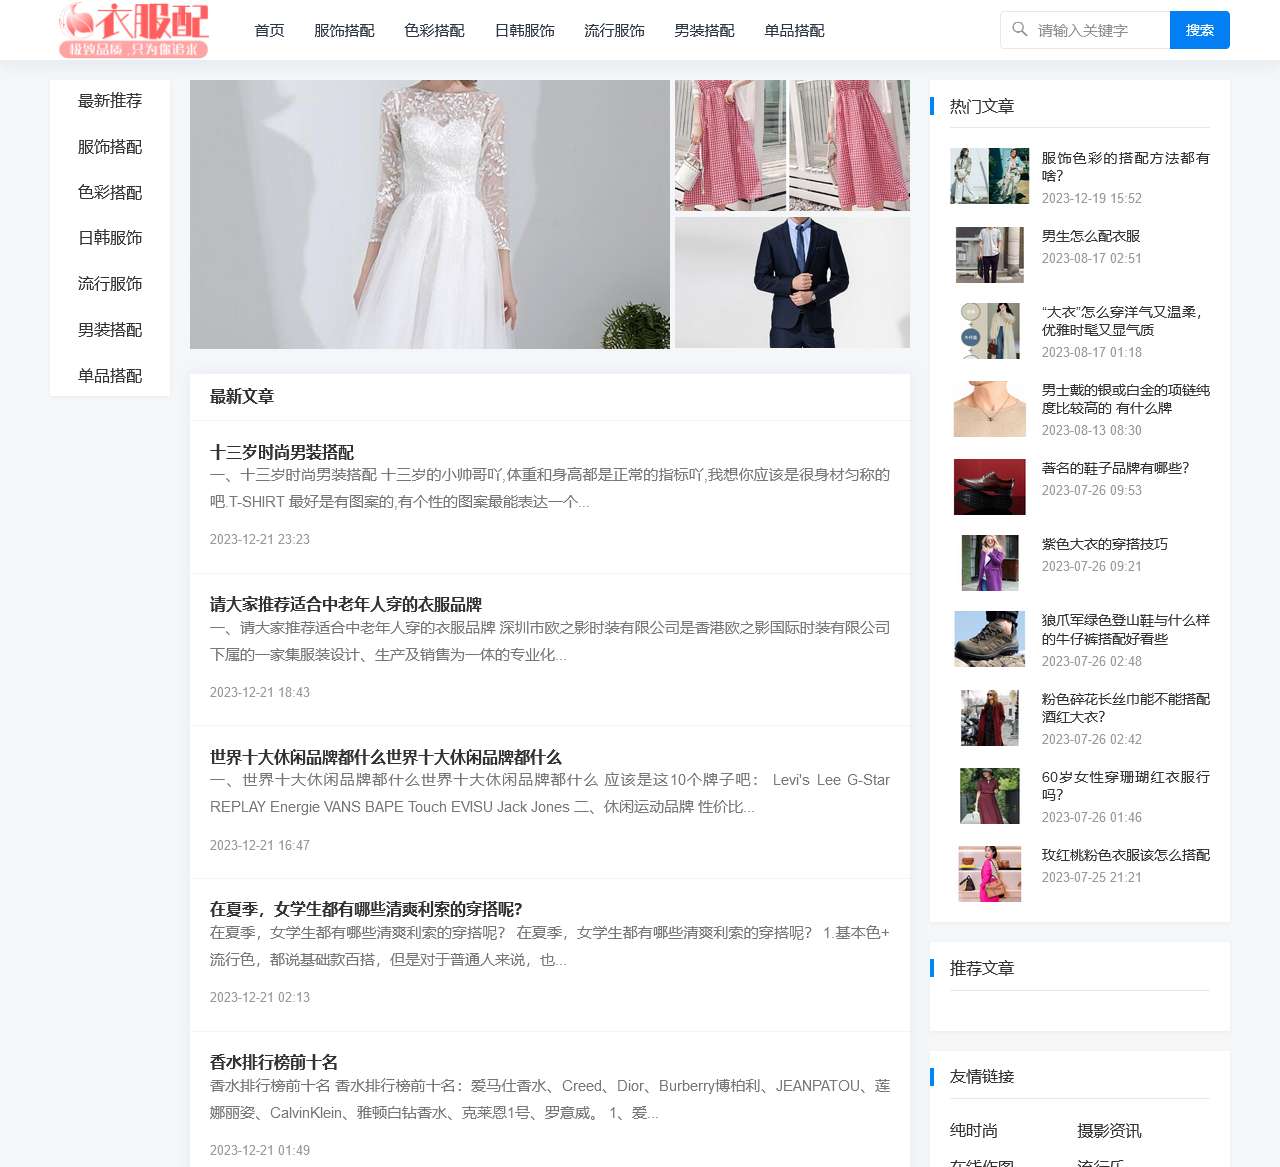1280x1167 pixels.
Task: Click the date 2023-12-21 23:23
Action: tap(260, 539)
